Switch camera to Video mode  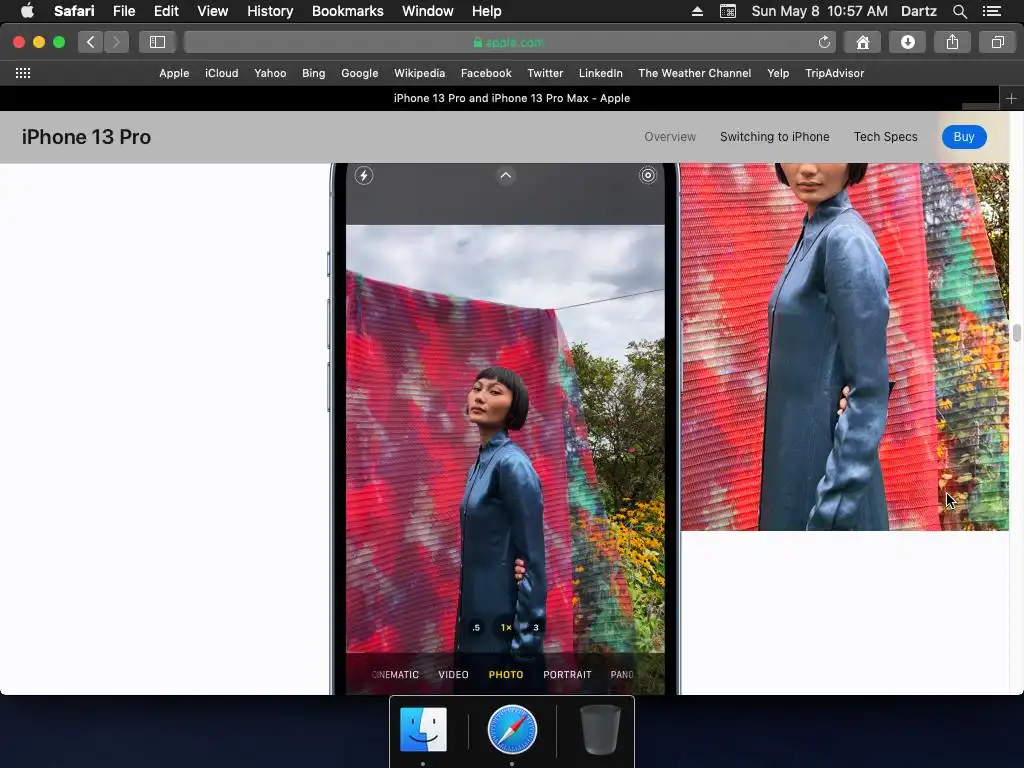coord(453,675)
